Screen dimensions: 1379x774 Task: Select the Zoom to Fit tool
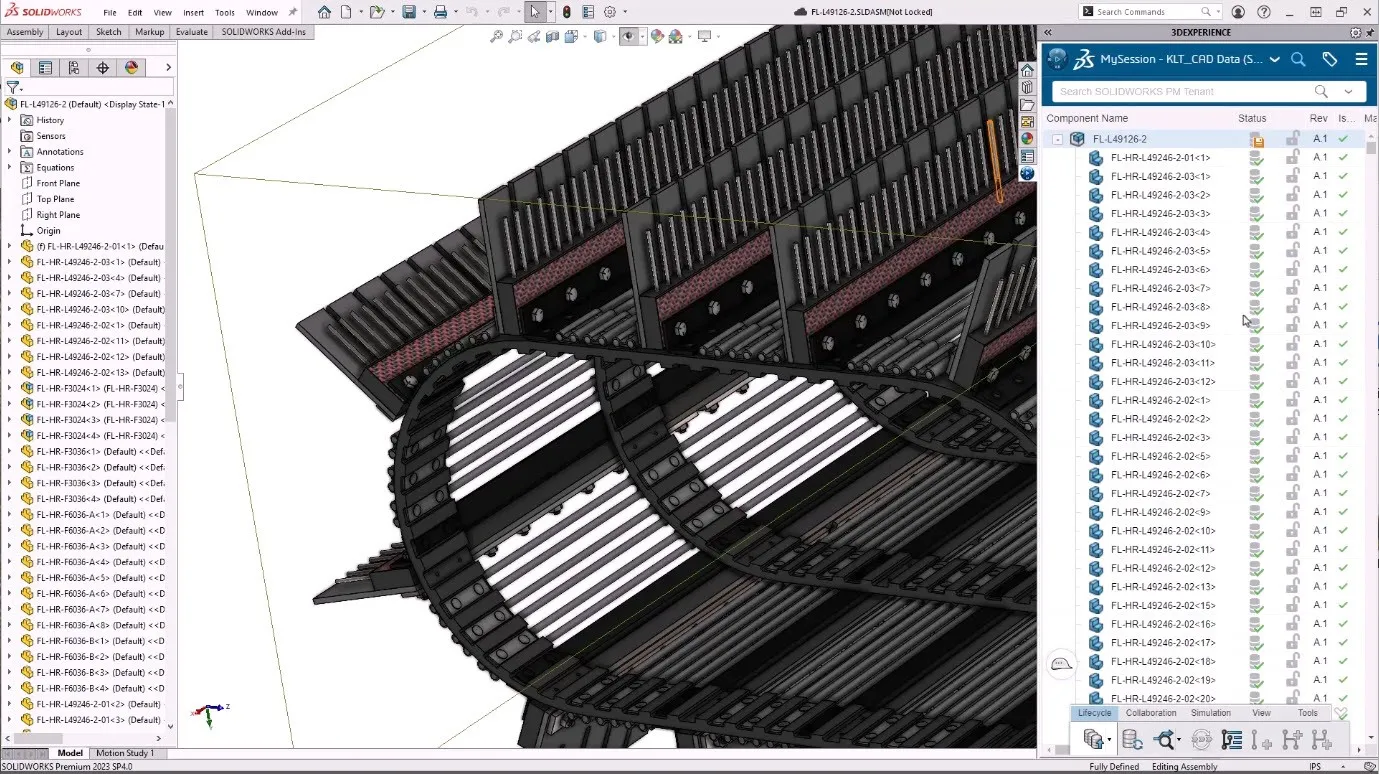(497, 37)
